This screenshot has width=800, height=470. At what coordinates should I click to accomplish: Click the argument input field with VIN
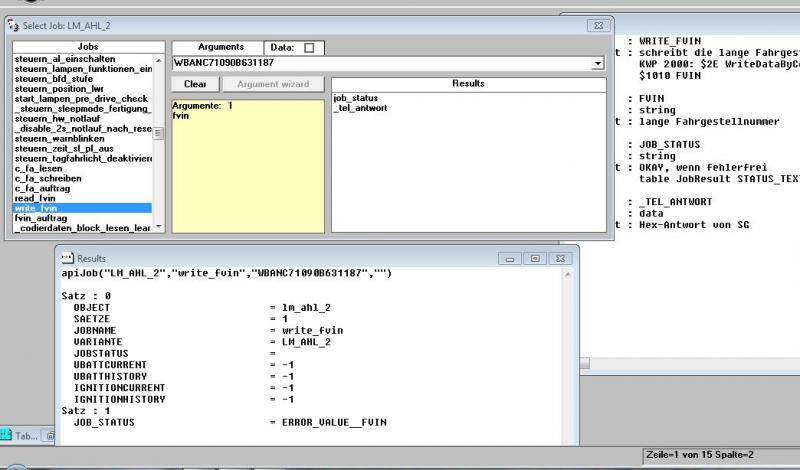click(380, 63)
